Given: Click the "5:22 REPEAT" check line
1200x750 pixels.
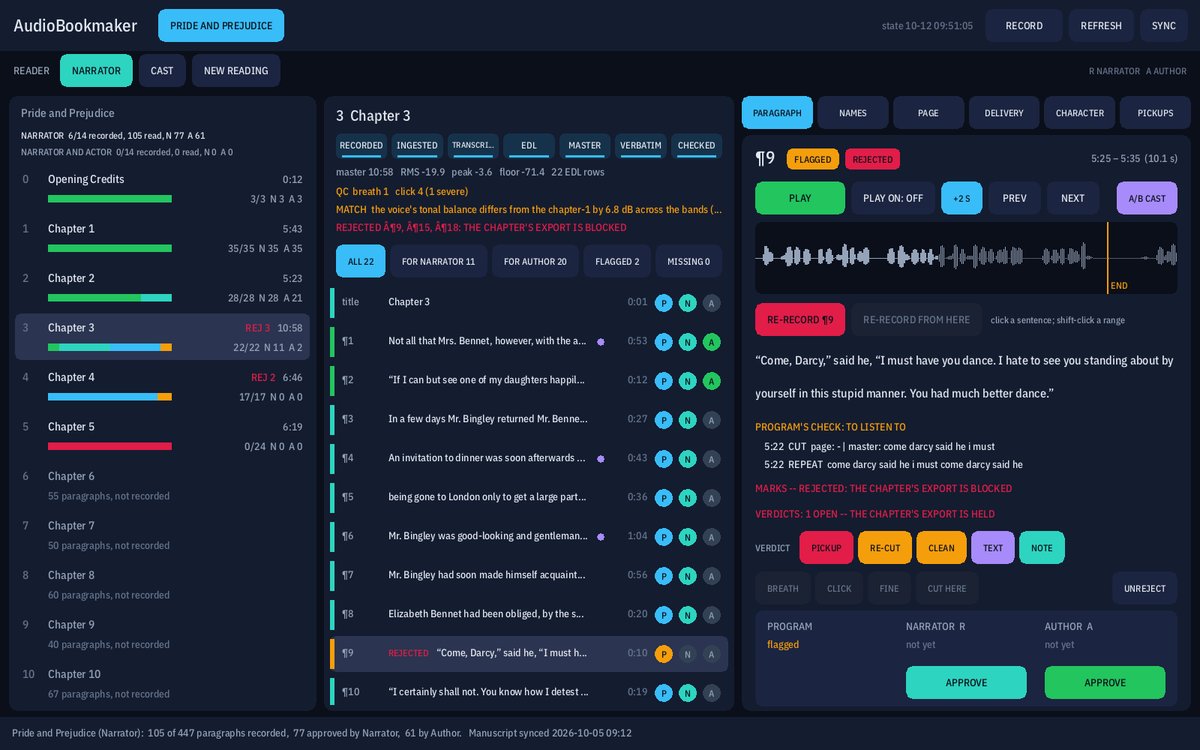Looking at the screenshot, I should point(893,464).
